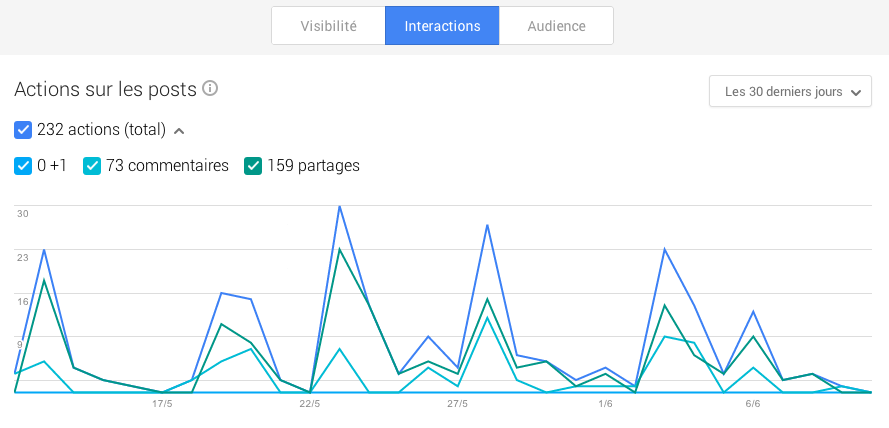Image resolution: width=889 pixels, height=428 pixels.
Task: Click the info icon beside Actions sur les posts
Action: [x=210, y=88]
